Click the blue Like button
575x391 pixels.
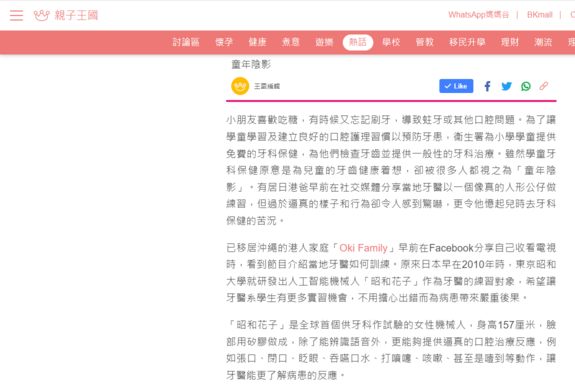456,86
